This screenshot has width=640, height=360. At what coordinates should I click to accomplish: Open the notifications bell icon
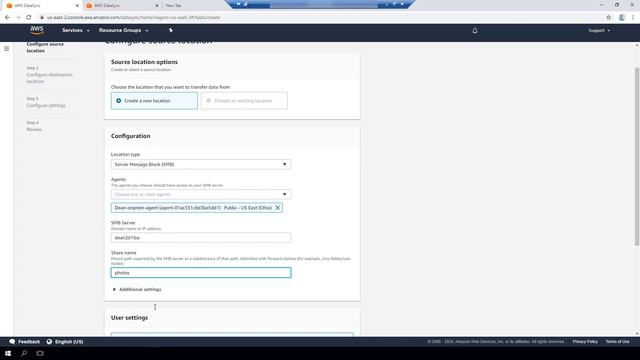(475, 31)
